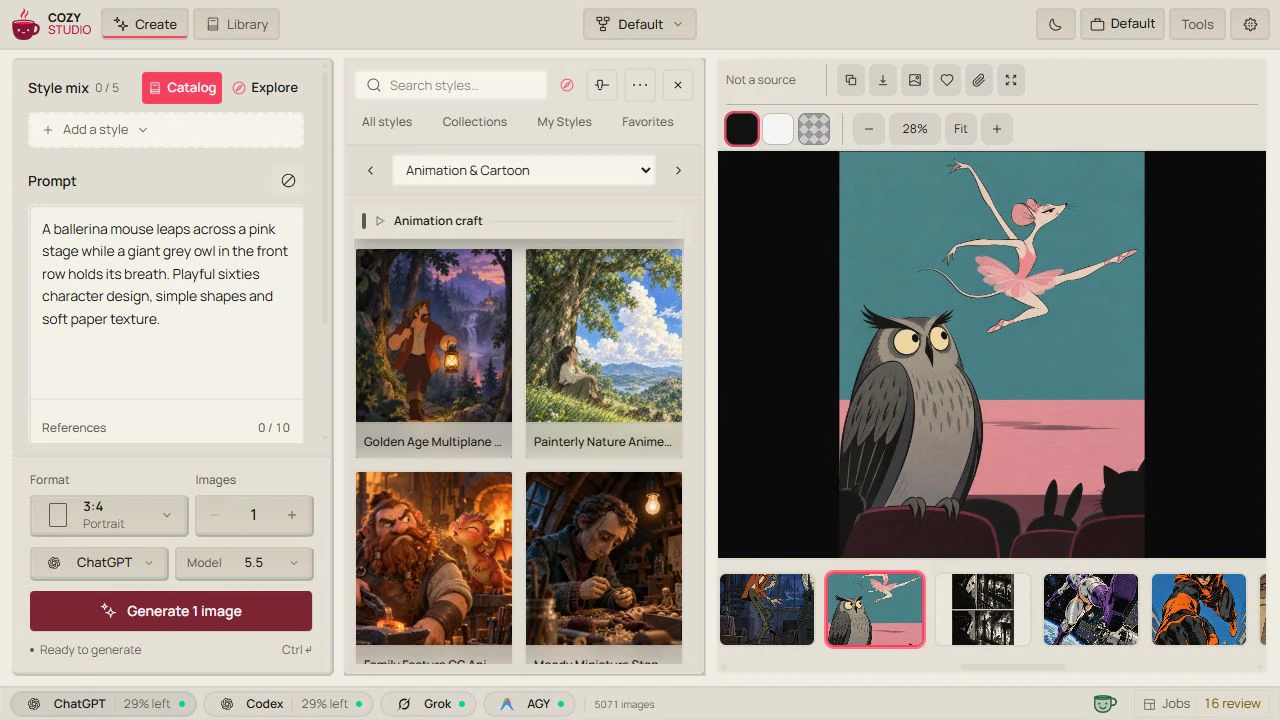Switch style mix to Catalog view
Screen dimensions: 1280x720
click(x=182, y=88)
